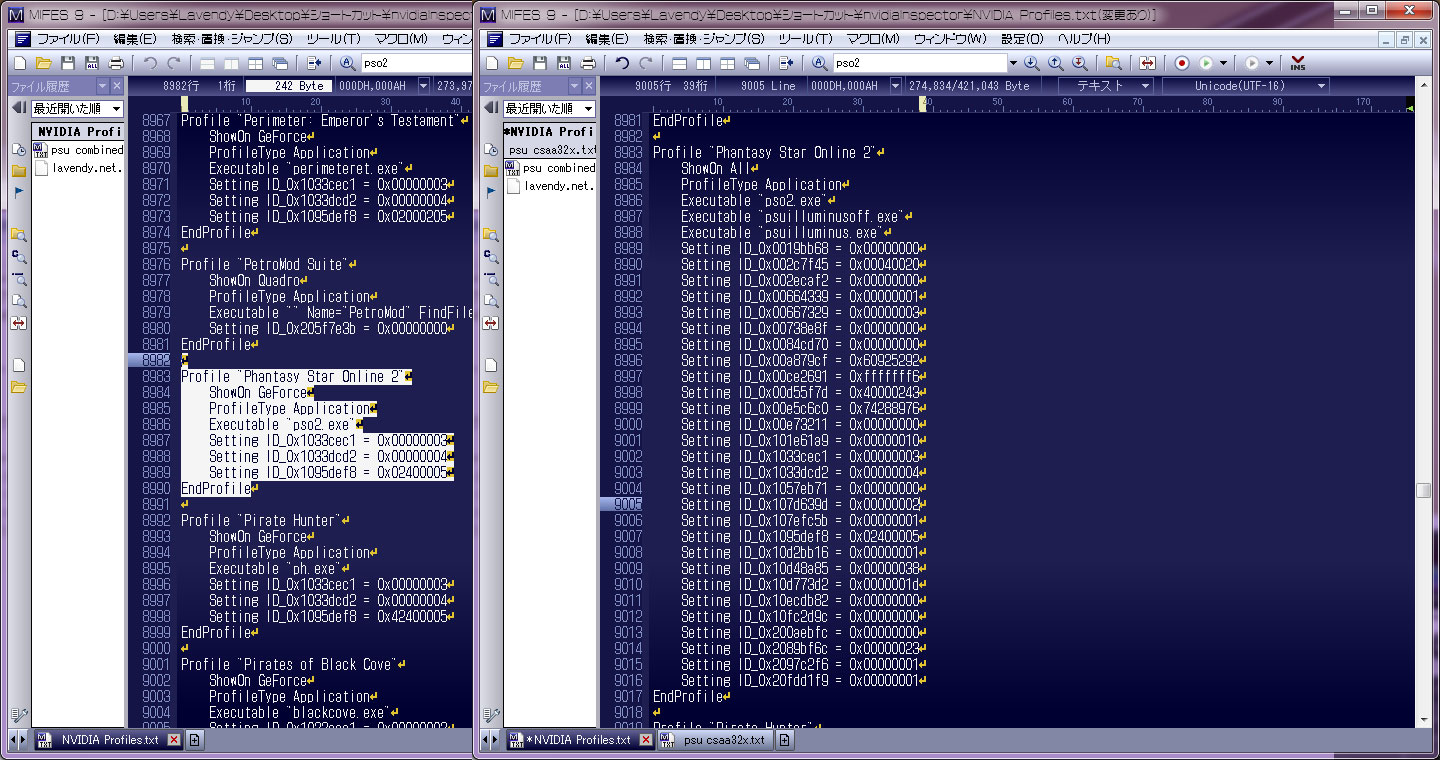This screenshot has height=760, width=1440.
Task: Click the multi-window cascade icon in left window toolbar
Action: 280,63
